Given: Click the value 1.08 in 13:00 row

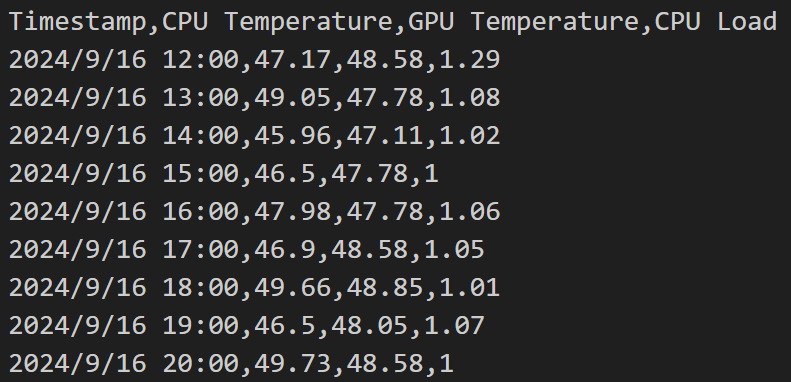Looking at the screenshot, I should tap(470, 97).
